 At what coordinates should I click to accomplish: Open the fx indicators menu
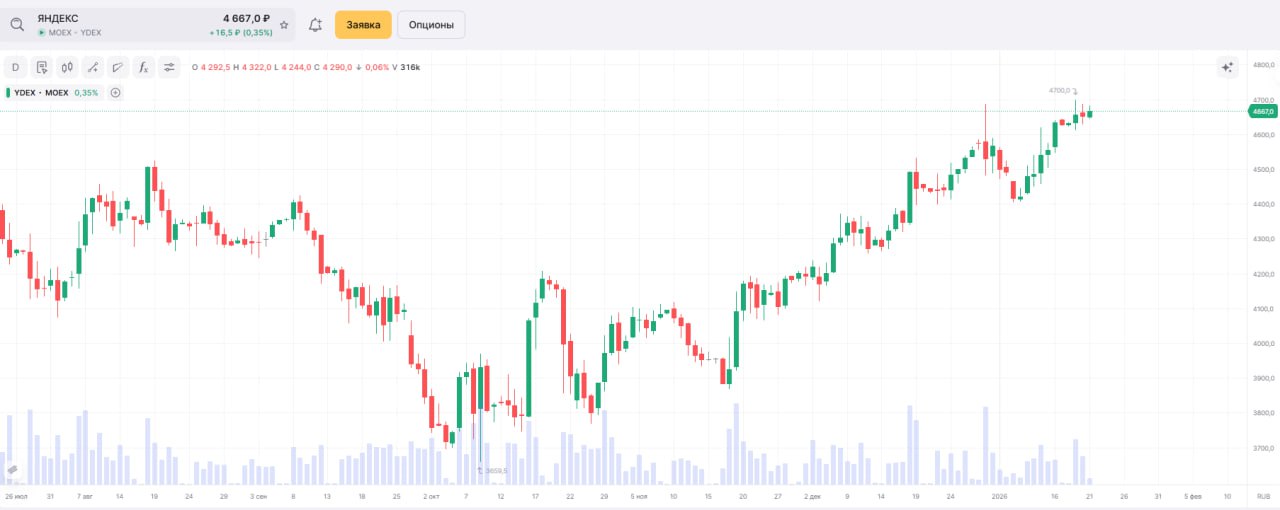[x=143, y=67]
